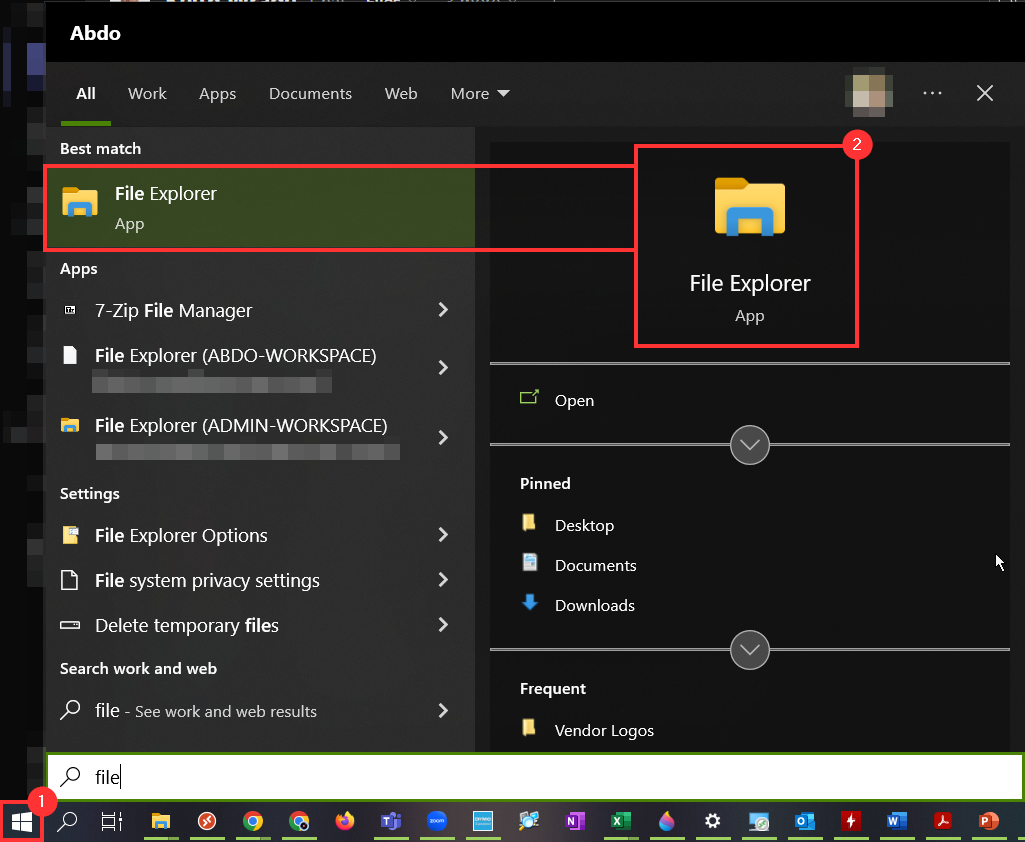Click the user account avatar picture
Viewport: 1025px width, 842px height.
[869, 92]
